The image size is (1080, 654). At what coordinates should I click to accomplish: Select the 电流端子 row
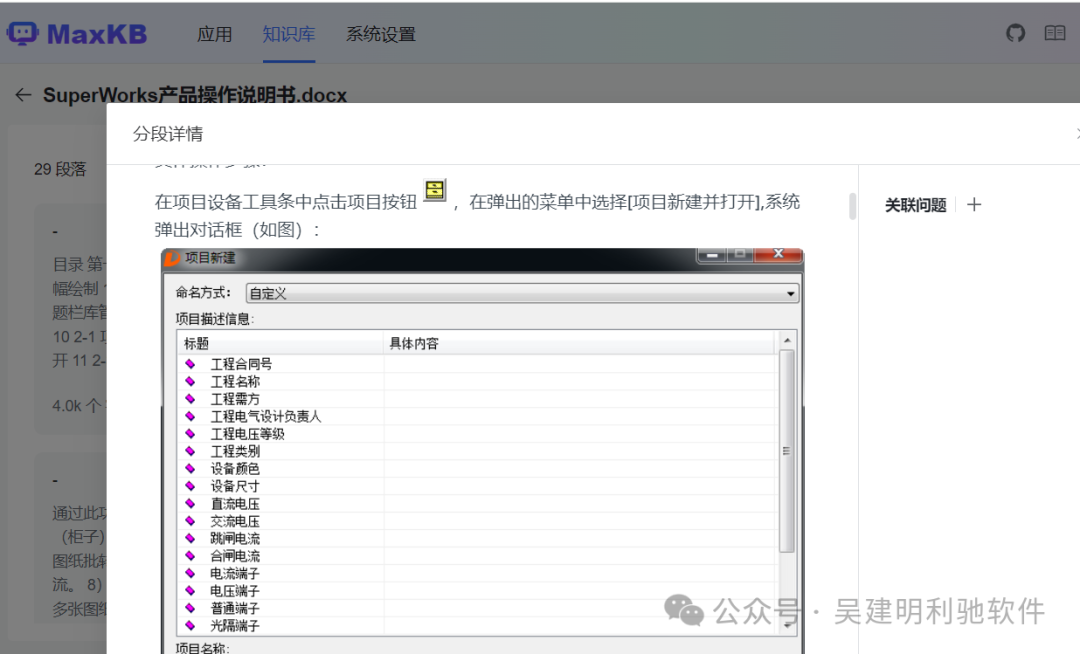point(477,573)
